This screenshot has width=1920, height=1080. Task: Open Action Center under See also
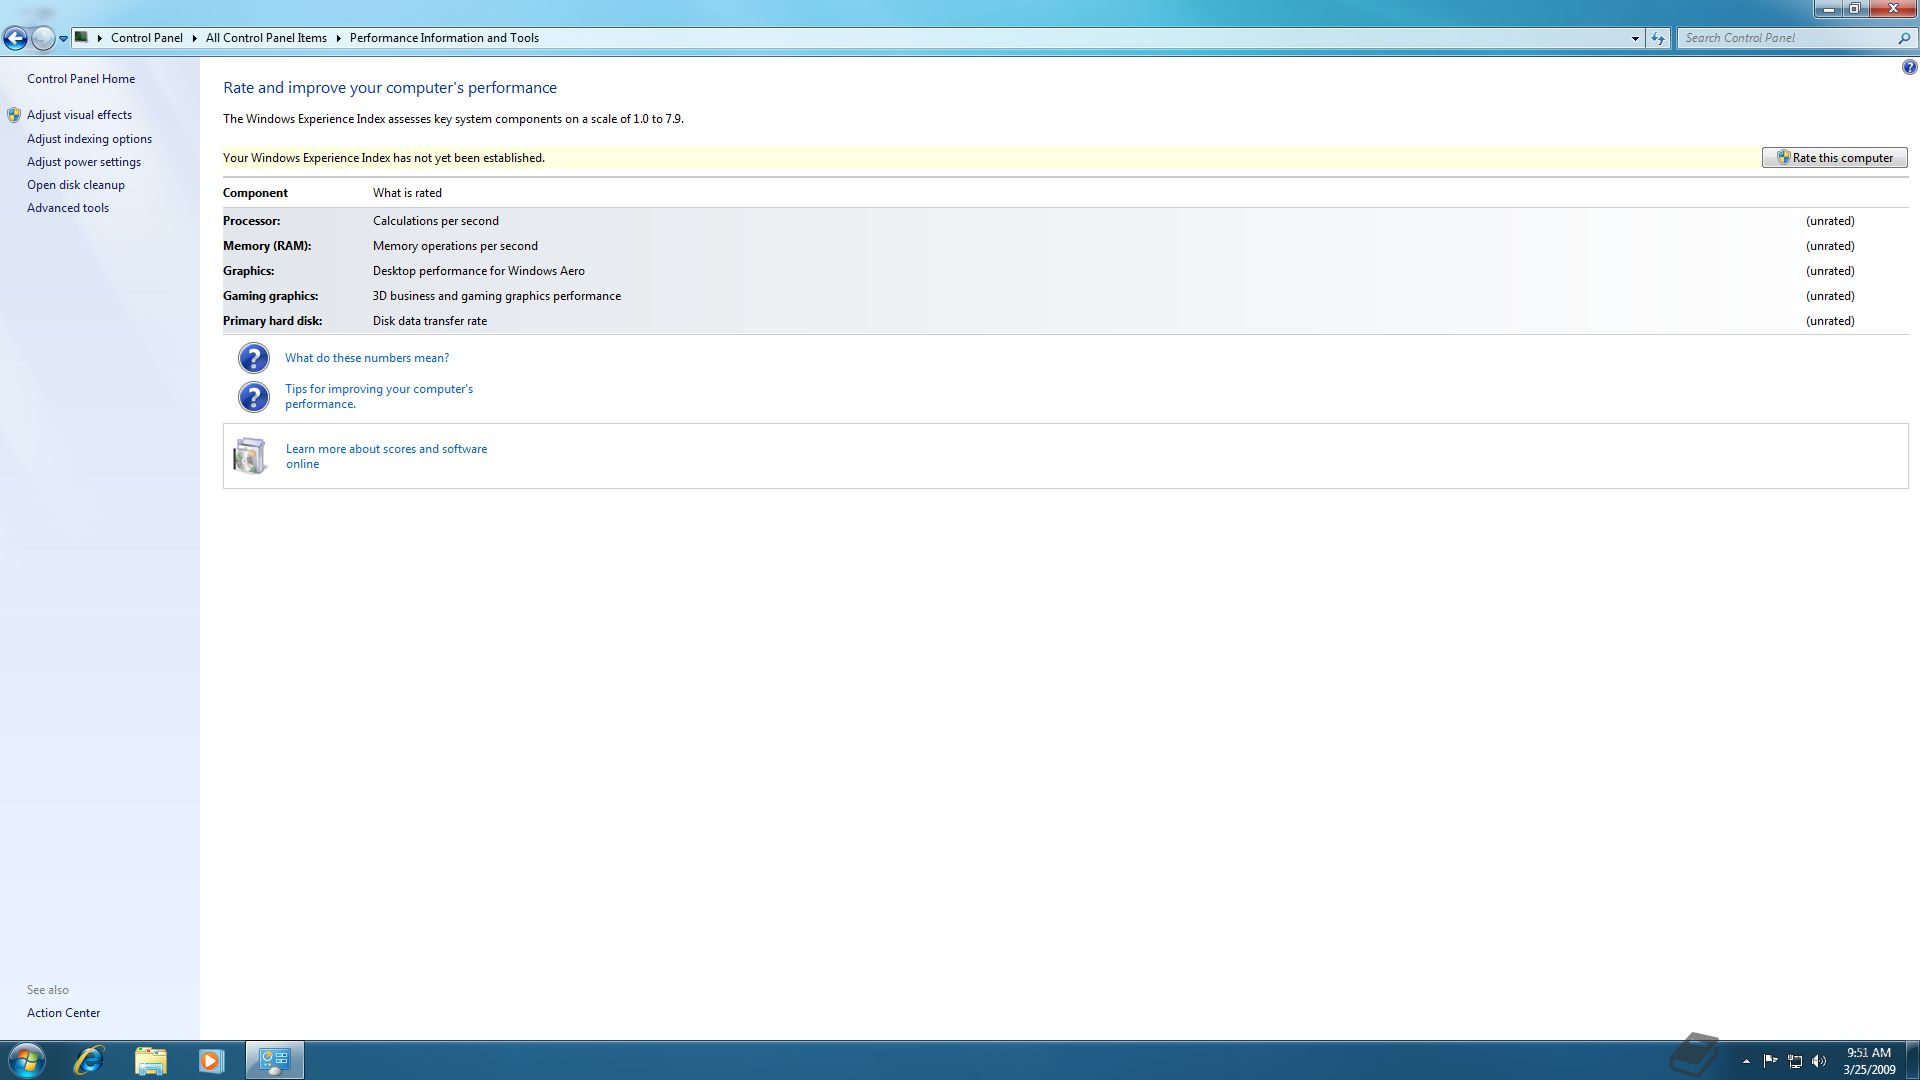tap(63, 1013)
